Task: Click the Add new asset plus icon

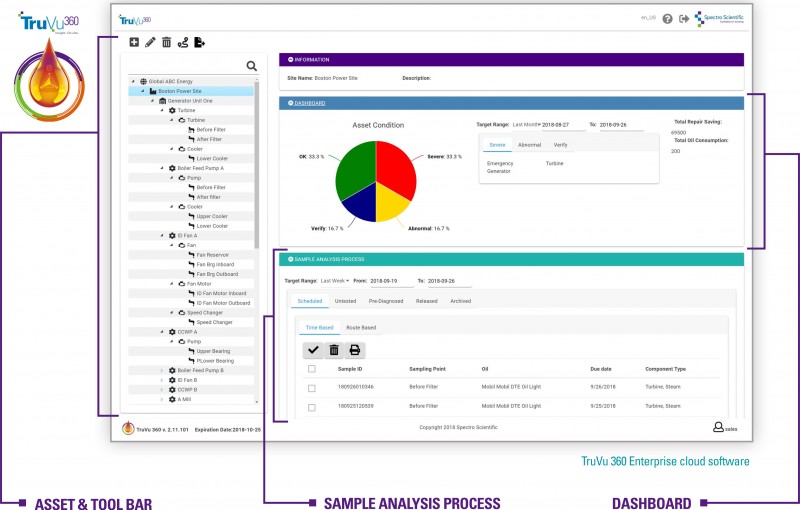Action: pos(134,42)
